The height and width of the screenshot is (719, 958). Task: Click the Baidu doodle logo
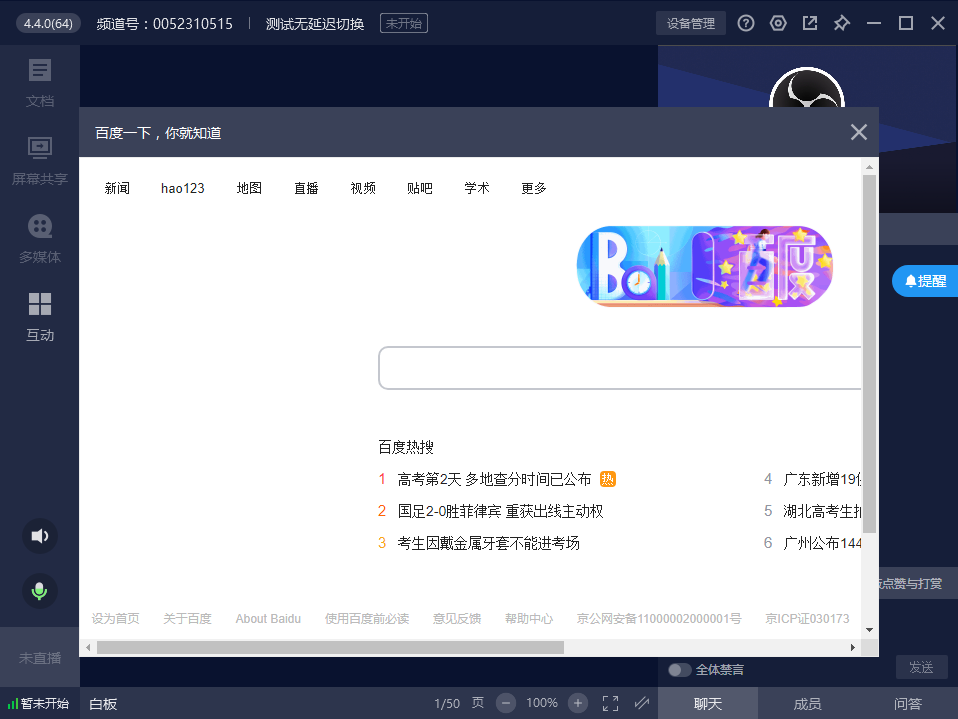[704, 266]
